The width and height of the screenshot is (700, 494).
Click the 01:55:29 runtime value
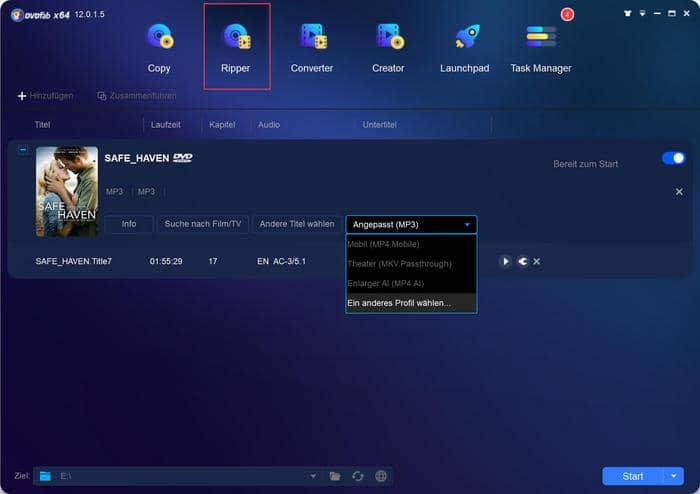tap(166, 261)
